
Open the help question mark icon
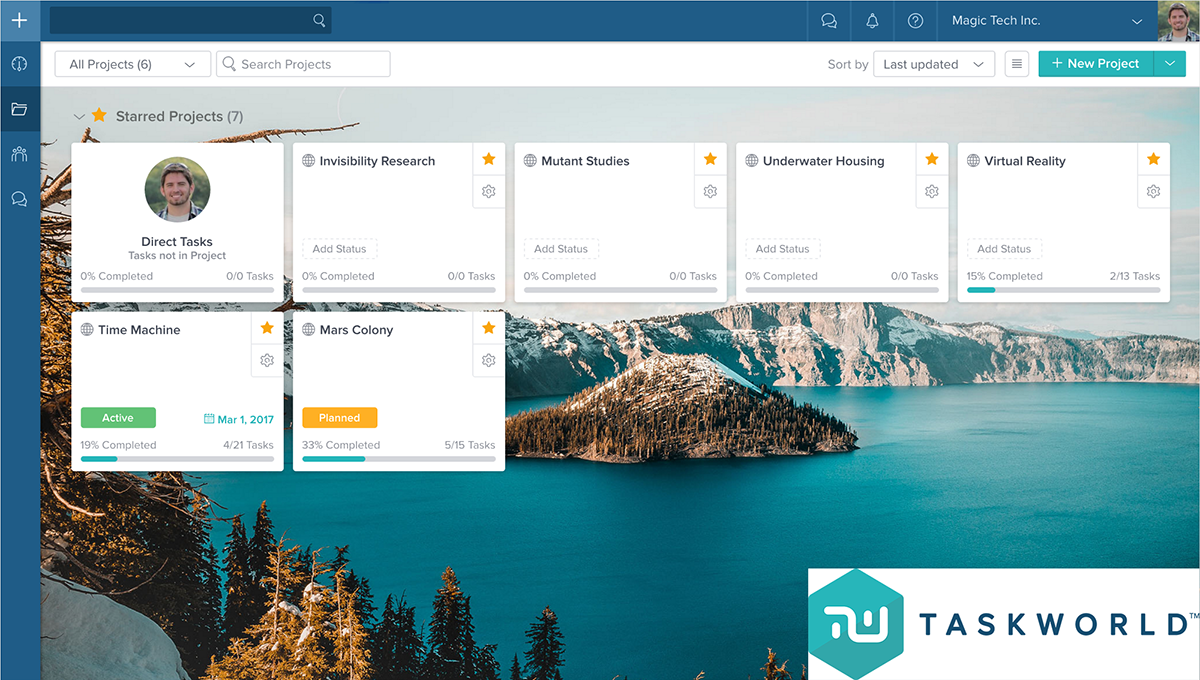(915, 21)
